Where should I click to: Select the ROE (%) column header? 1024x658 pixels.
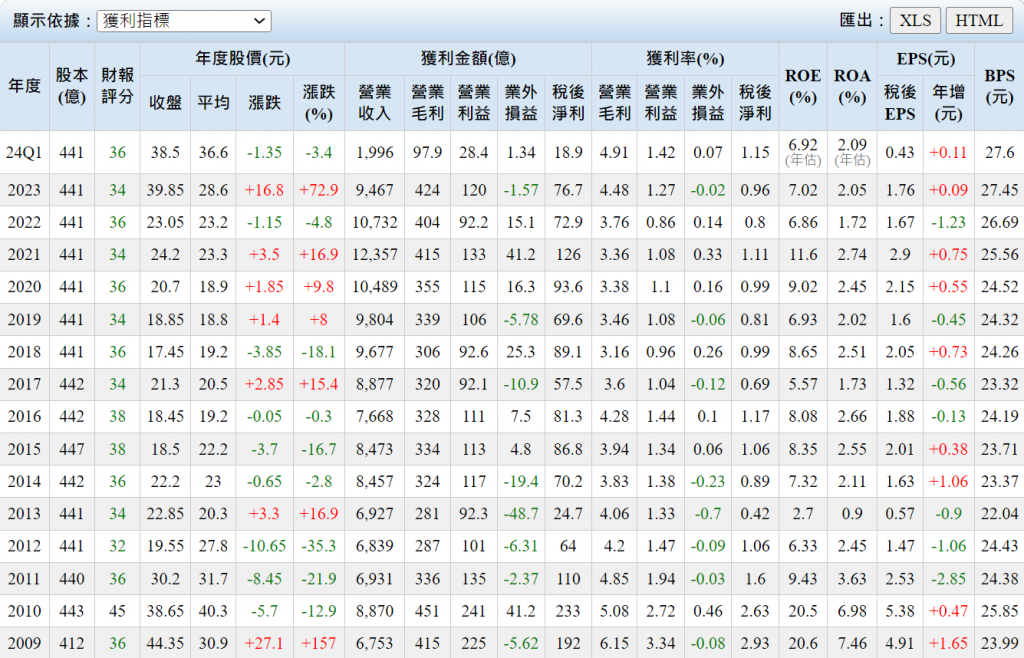[x=803, y=86]
